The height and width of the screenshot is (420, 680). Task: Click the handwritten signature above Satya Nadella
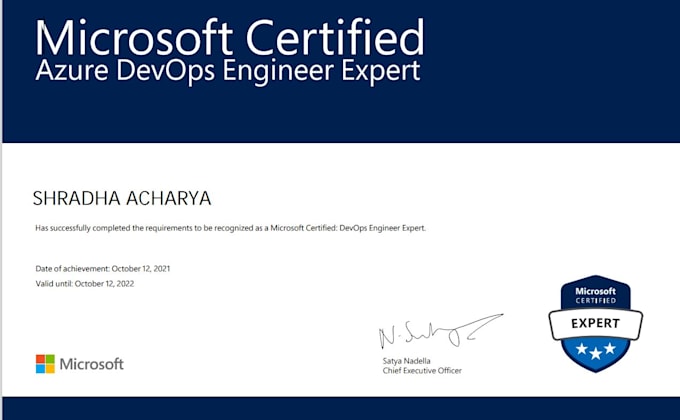pyautogui.click(x=441, y=331)
